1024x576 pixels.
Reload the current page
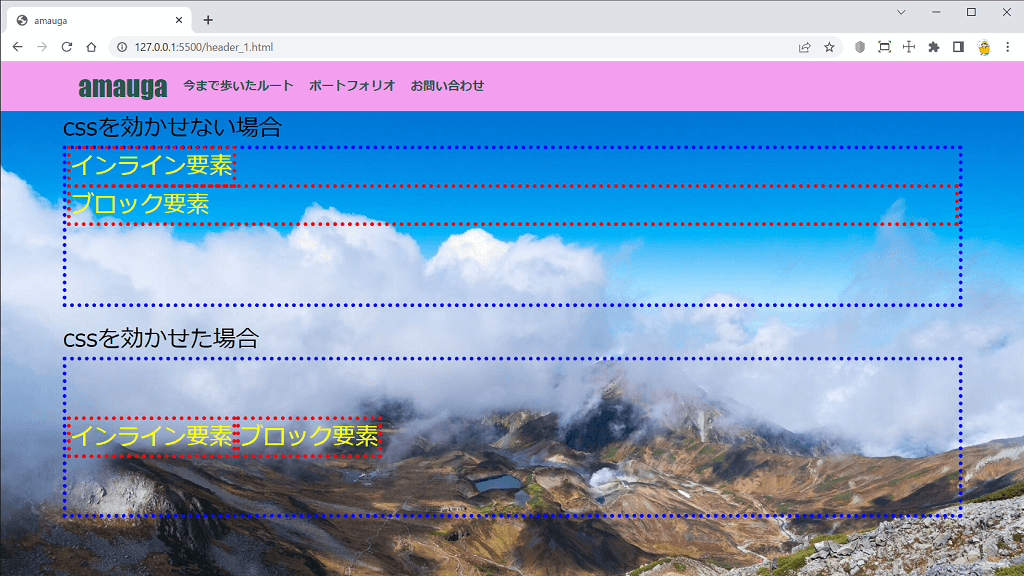coord(67,47)
